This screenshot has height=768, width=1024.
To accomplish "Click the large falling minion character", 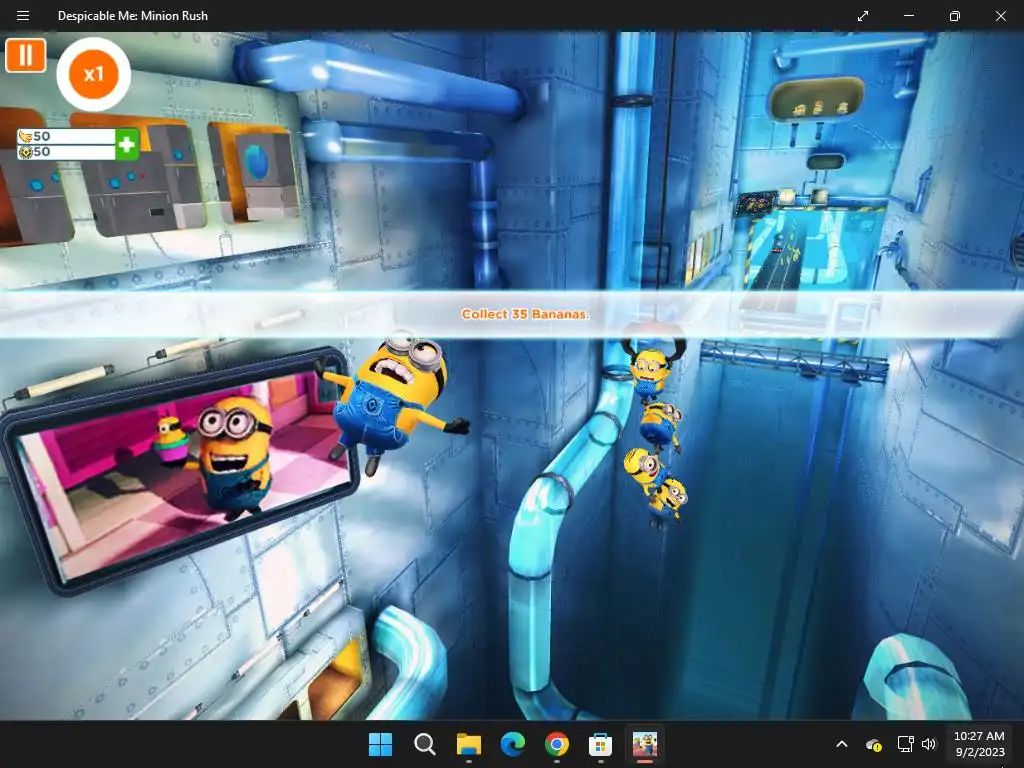I will (x=394, y=400).
